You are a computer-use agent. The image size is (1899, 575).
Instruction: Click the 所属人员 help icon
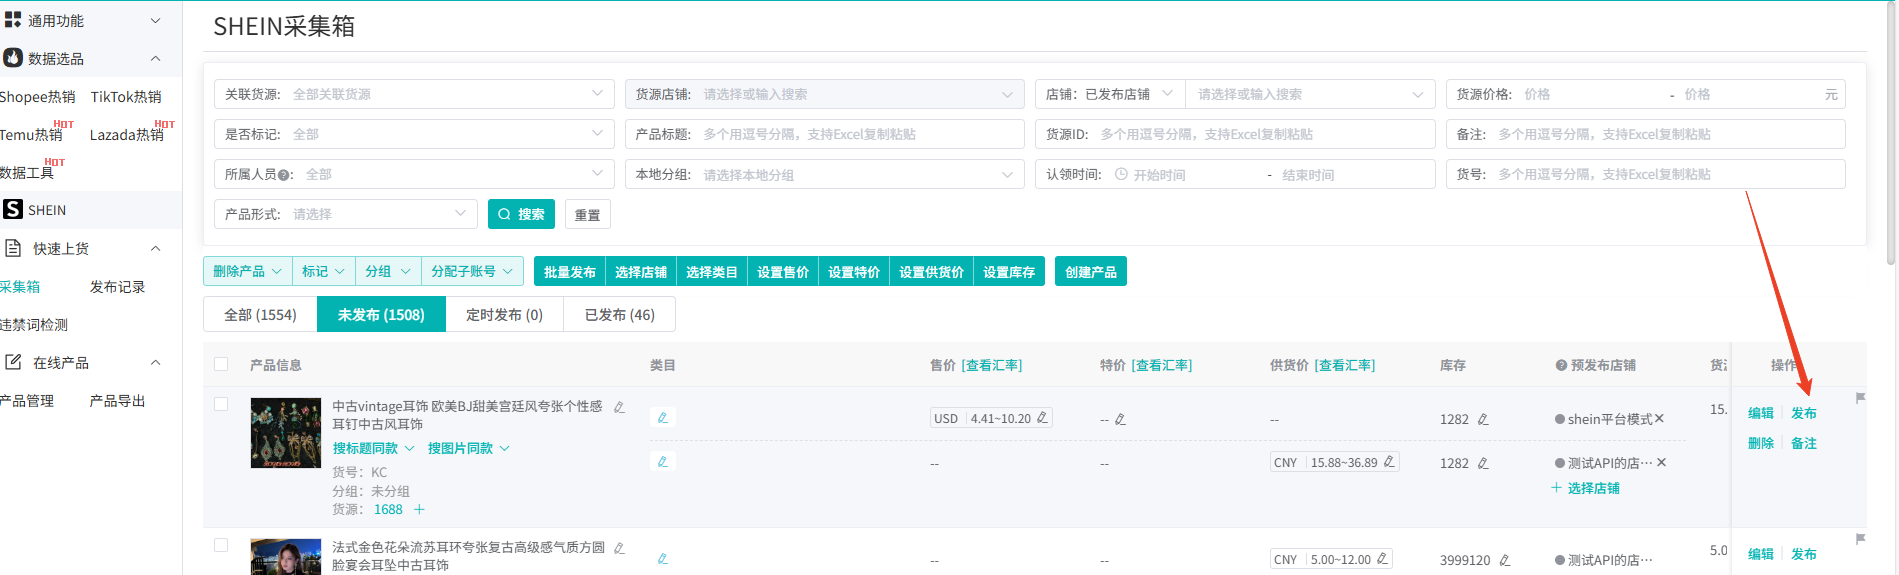point(285,175)
